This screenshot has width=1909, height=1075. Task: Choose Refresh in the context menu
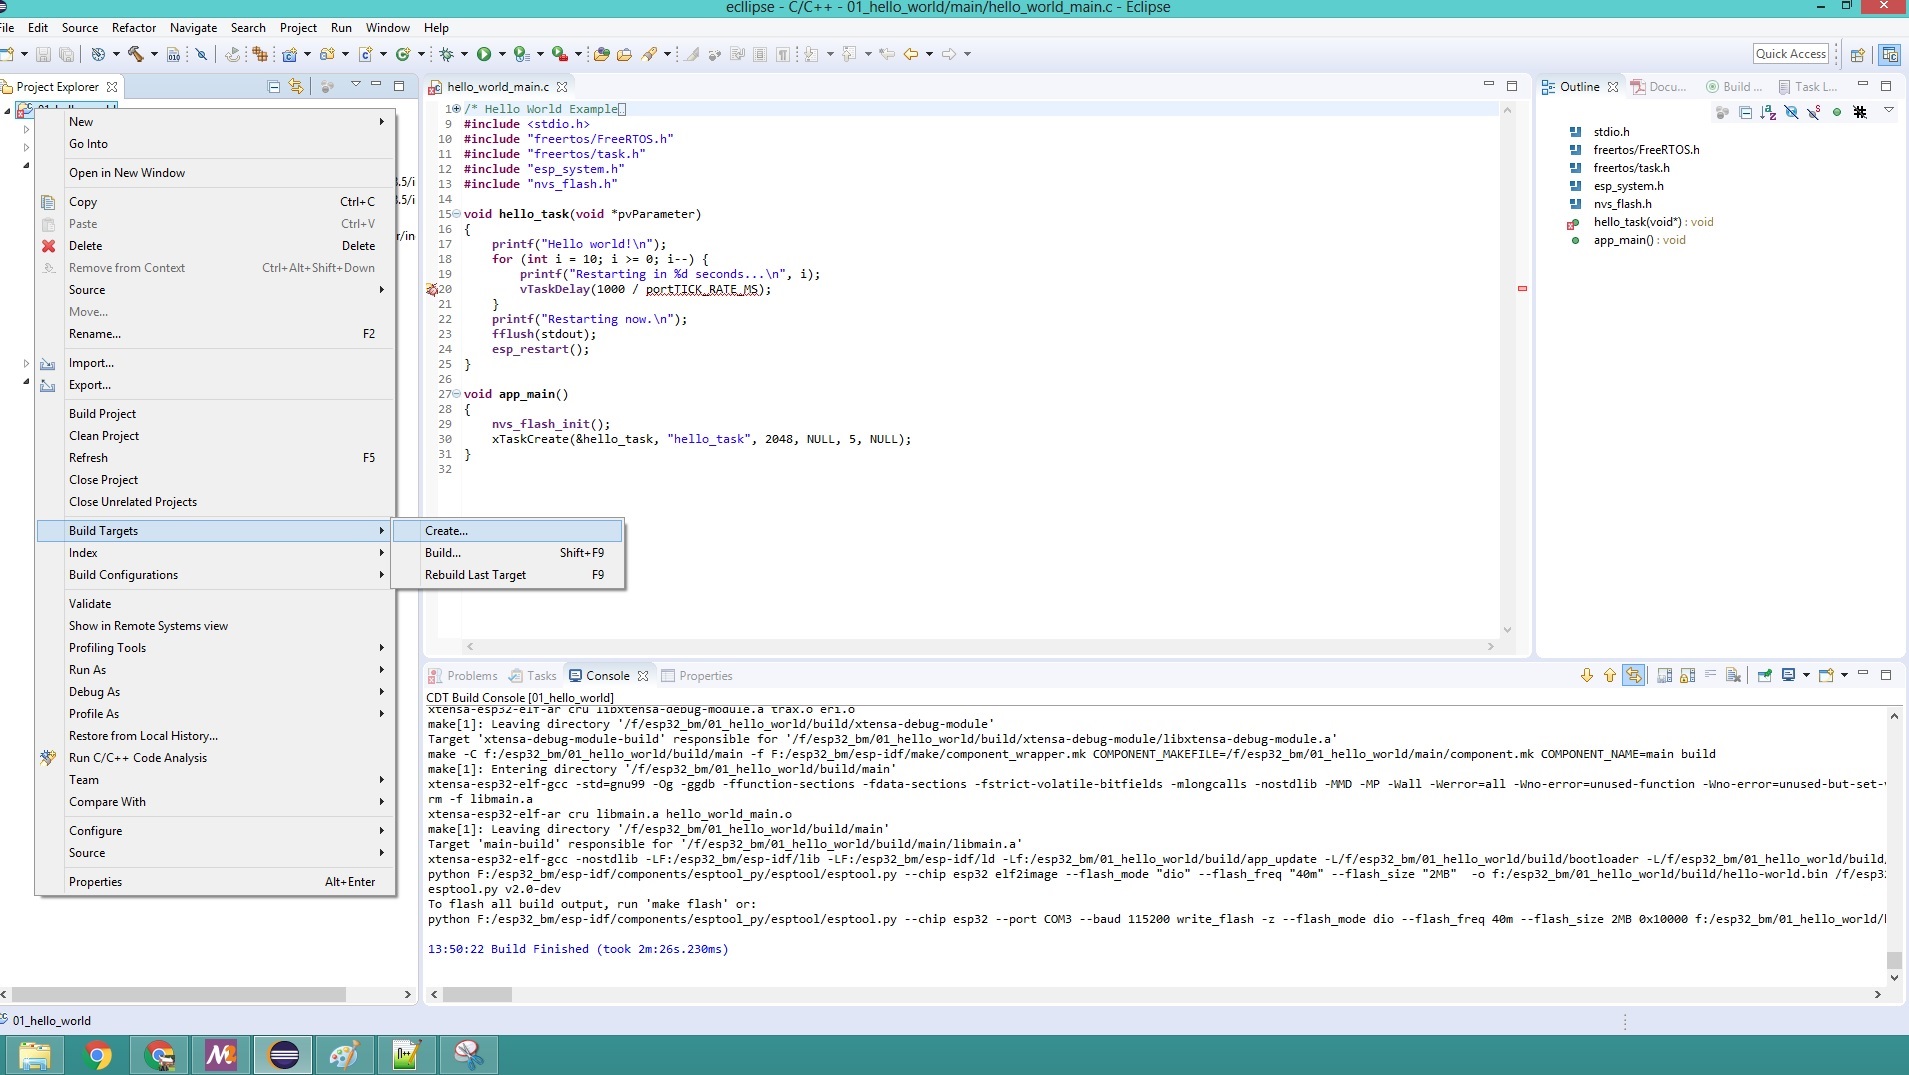[216, 458]
